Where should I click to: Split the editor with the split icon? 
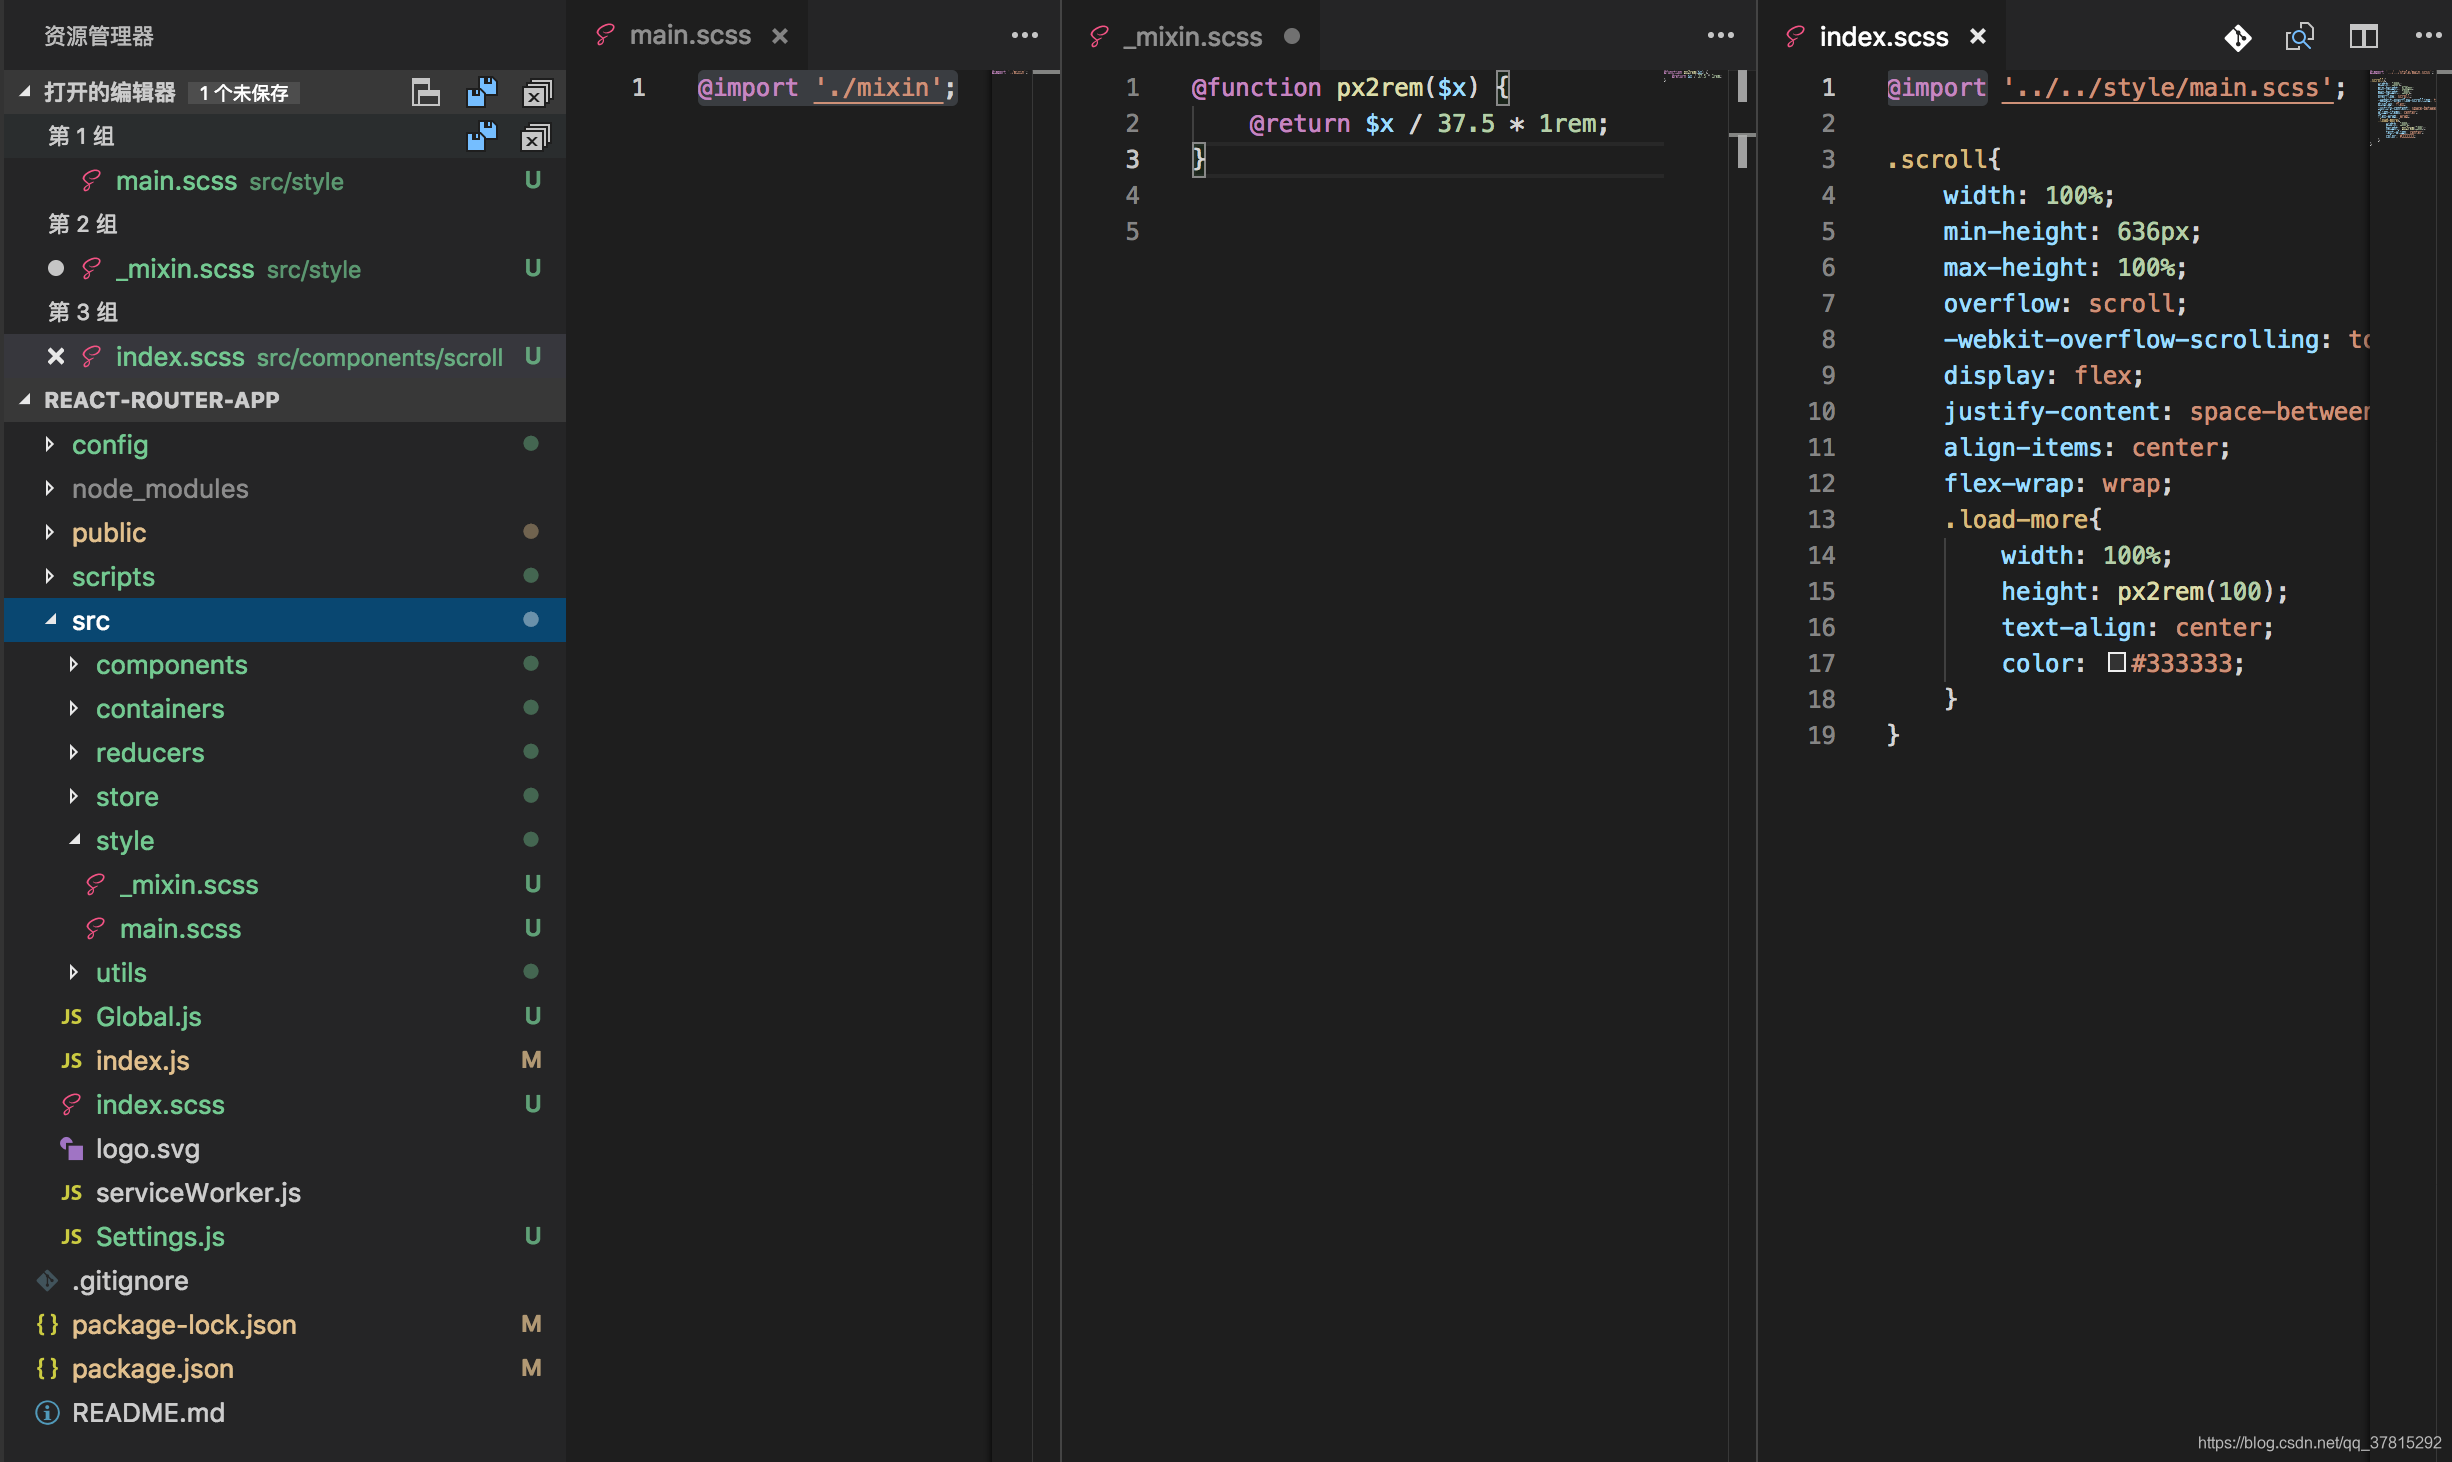(x=2364, y=37)
